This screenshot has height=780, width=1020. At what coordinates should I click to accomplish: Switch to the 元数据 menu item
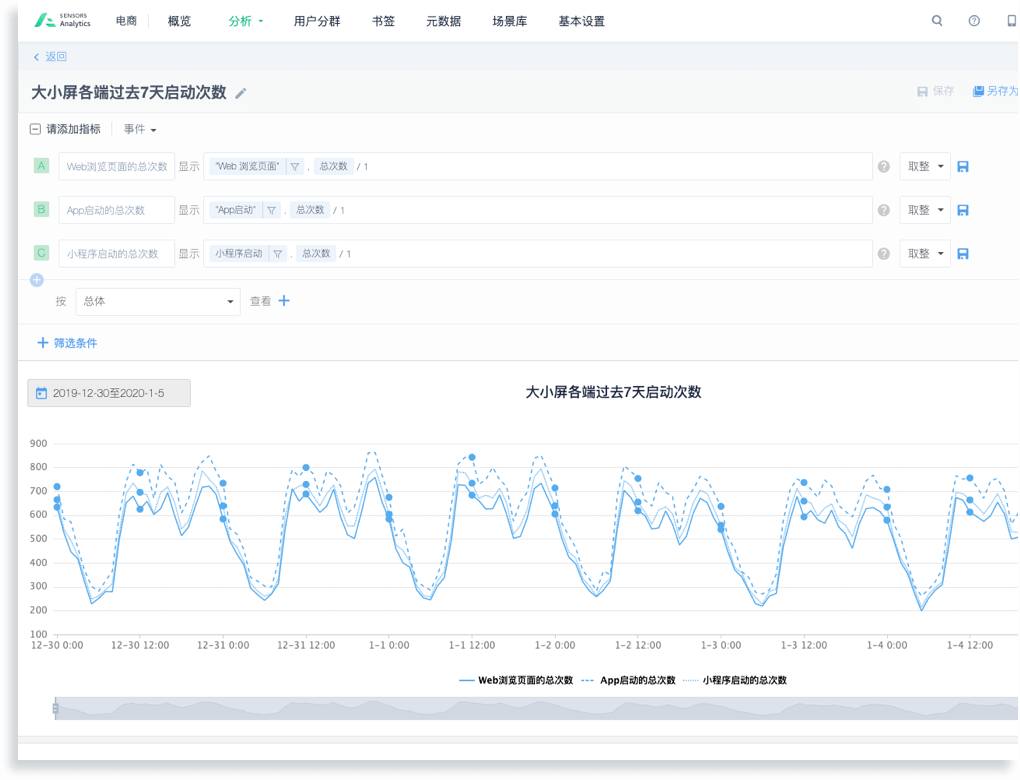pos(443,21)
